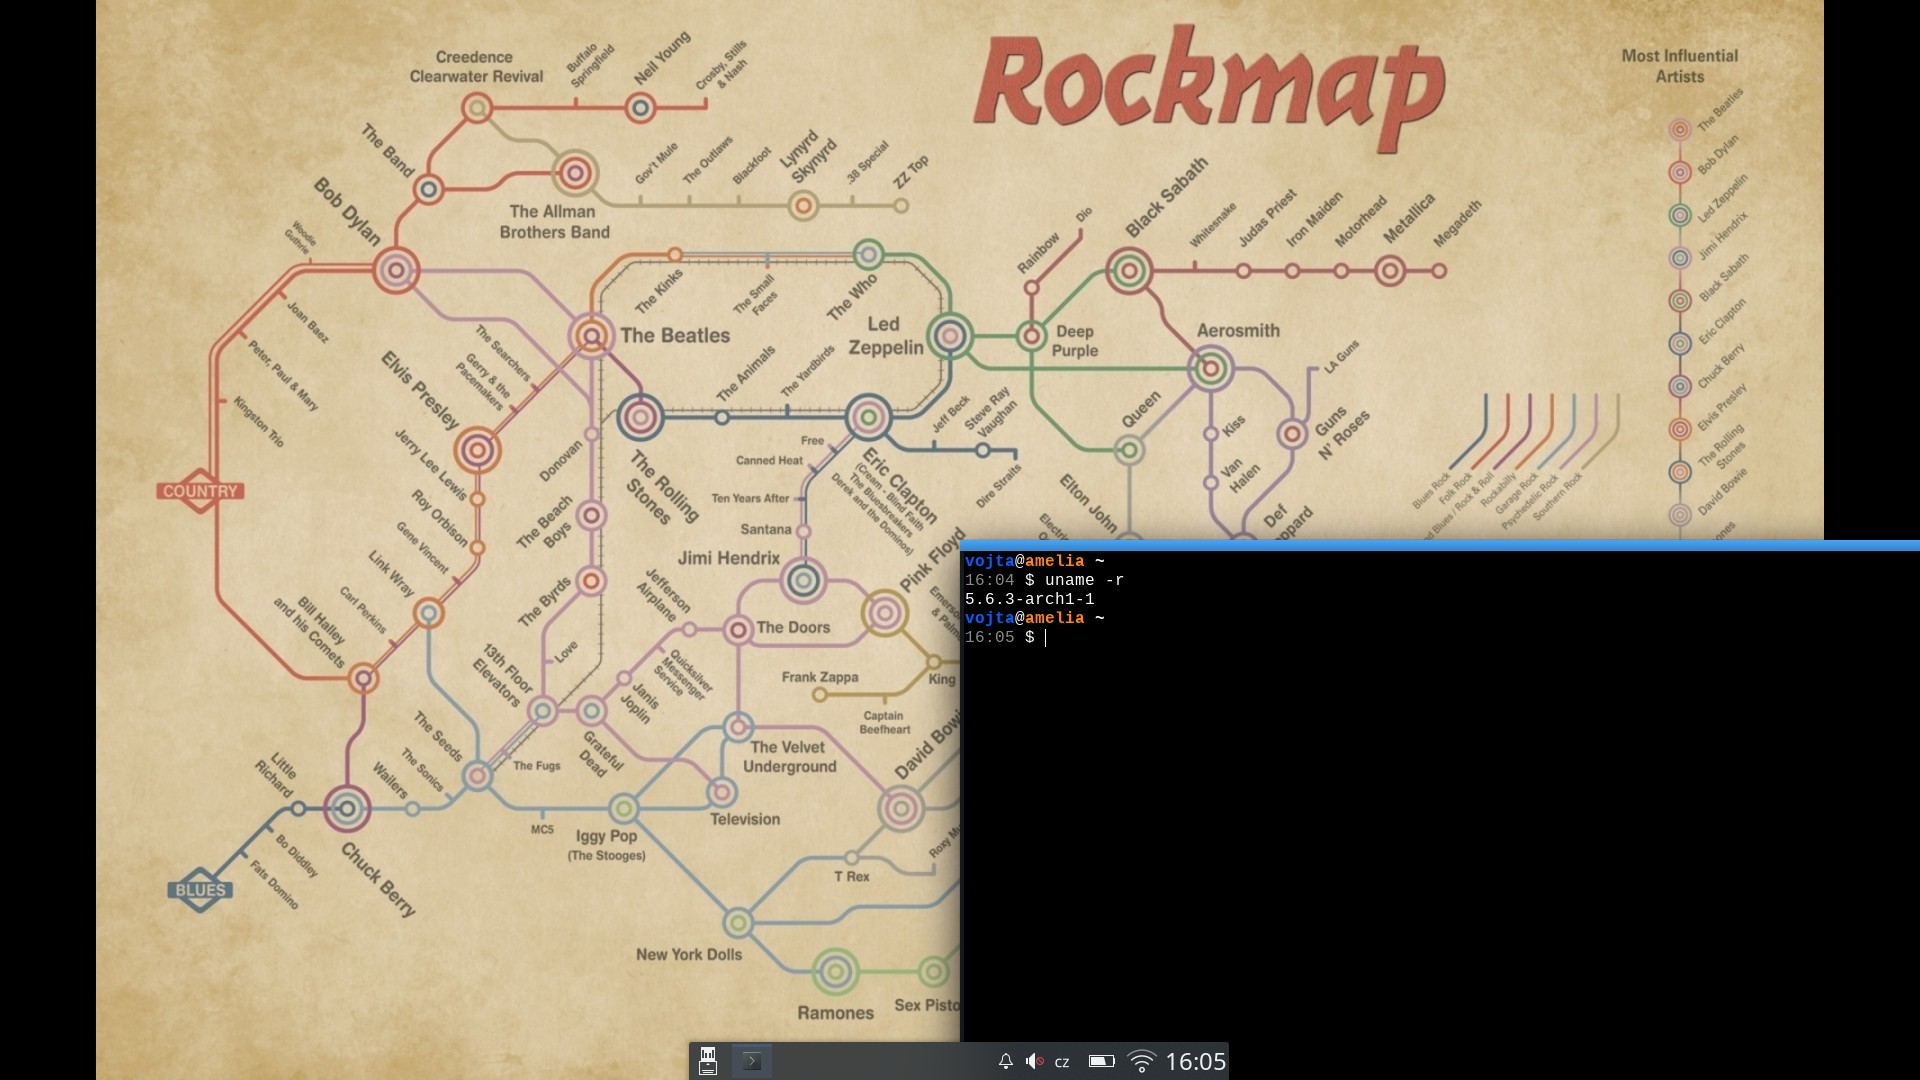Switch the cz keyboard layout indicator
The width and height of the screenshot is (1920, 1080).
pyautogui.click(x=1062, y=1062)
